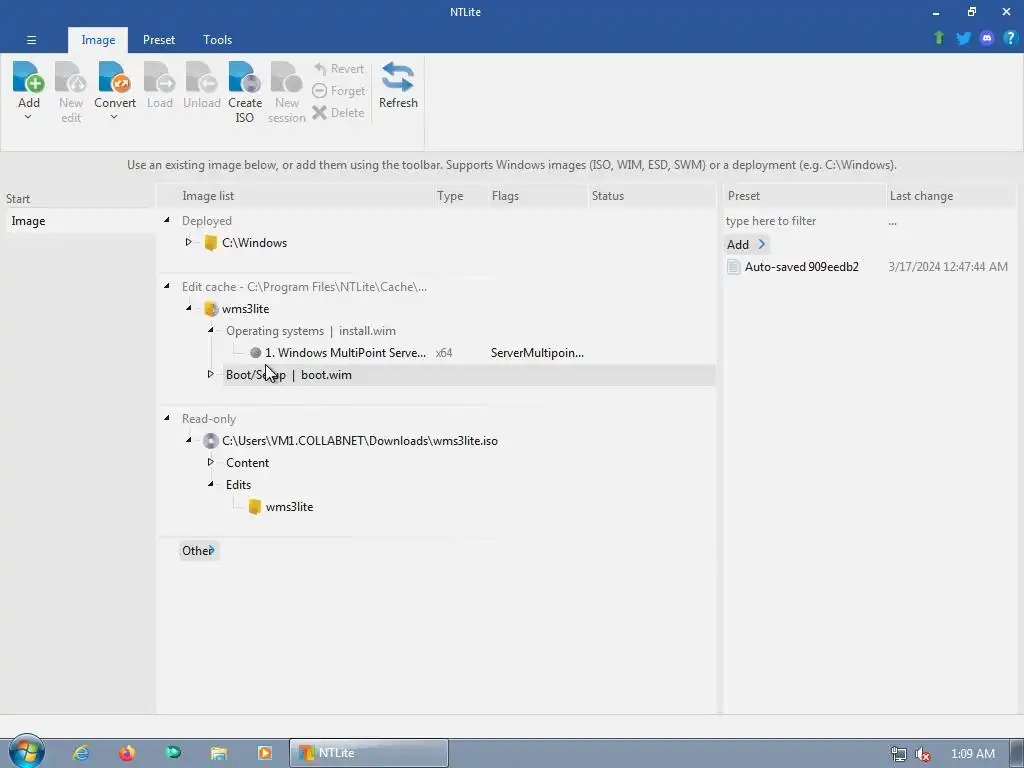Click the Create ISO icon
The image size is (1024, 768).
[245, 77]
